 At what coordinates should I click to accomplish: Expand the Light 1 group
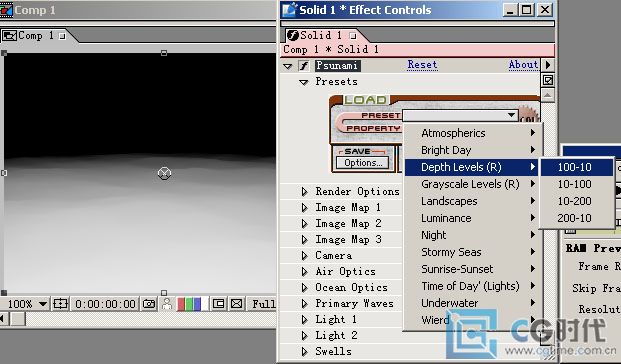[x=304, y=319]
